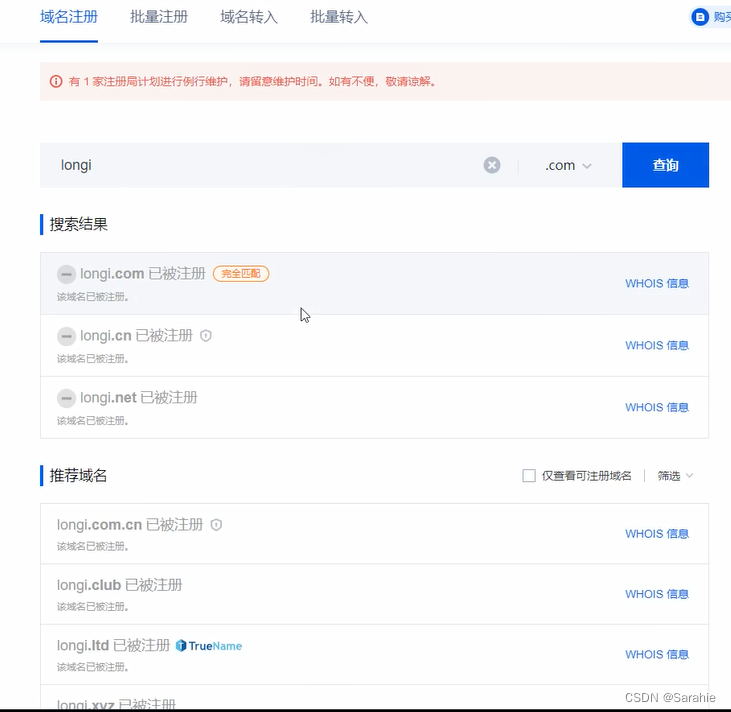Click the red maintenance notice message text

[253, 82]
